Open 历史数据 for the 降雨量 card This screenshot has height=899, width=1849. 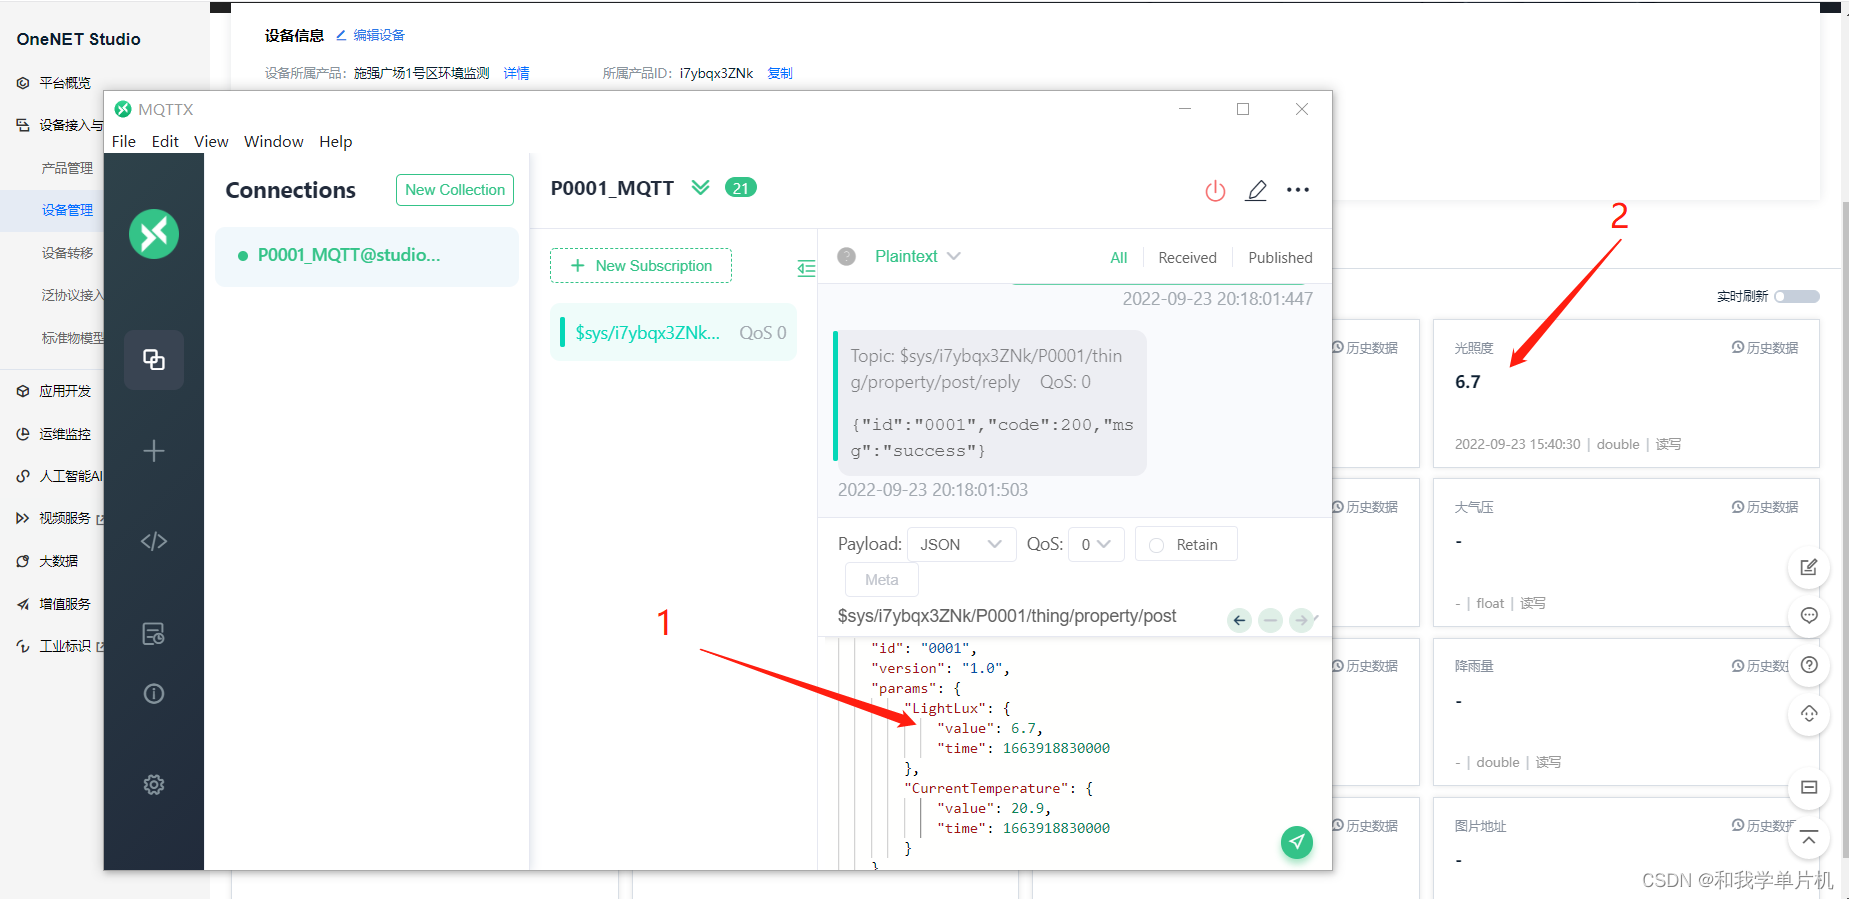click(x=1760, y=666)
